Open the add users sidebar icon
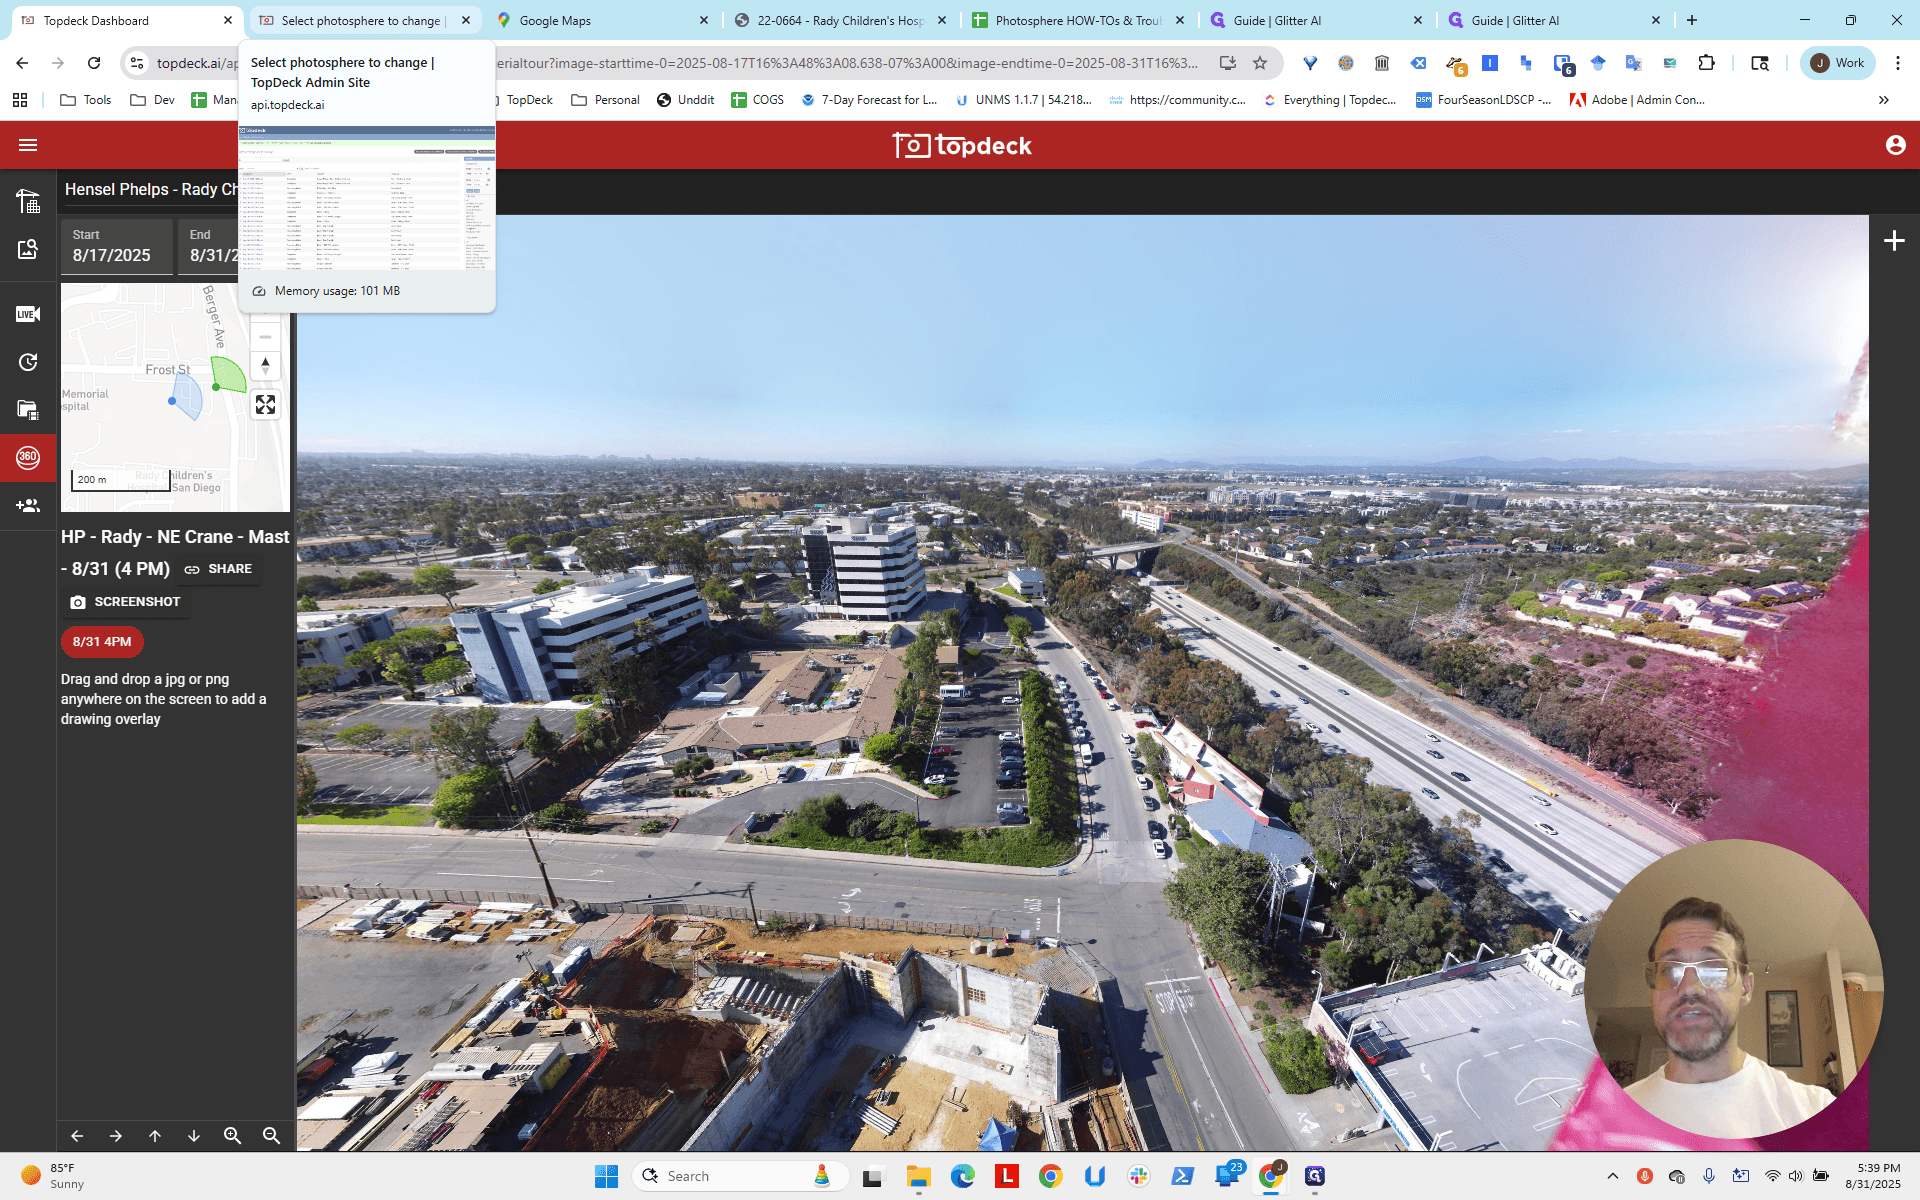This screenshot has height=1200, width=1920. pyautogui.click(x=28, y=505)
